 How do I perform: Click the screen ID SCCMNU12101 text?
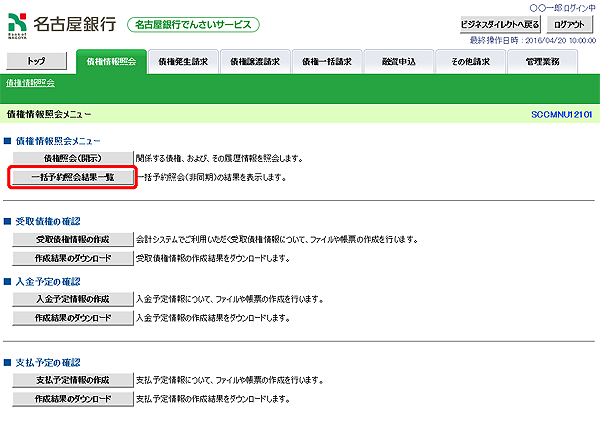point(561,114)
